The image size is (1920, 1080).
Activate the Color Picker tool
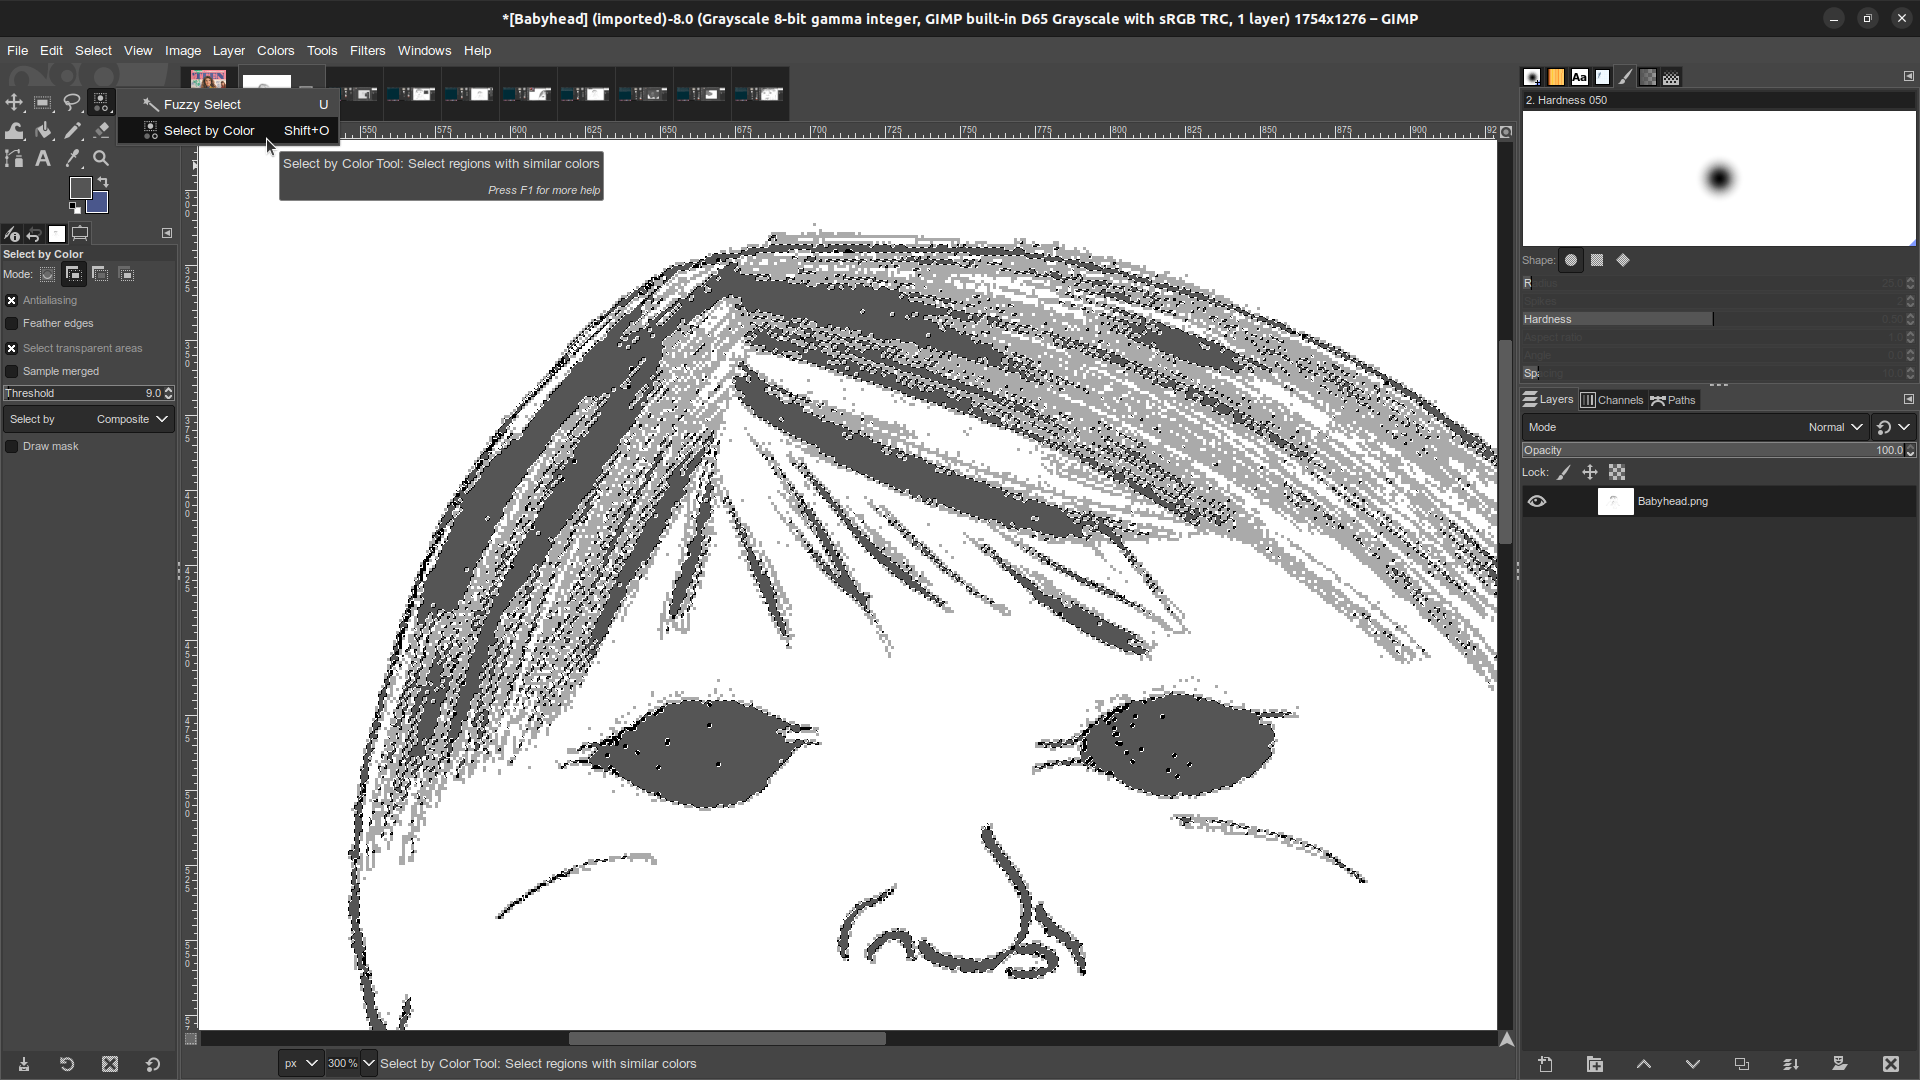click(x=72, y=158)
